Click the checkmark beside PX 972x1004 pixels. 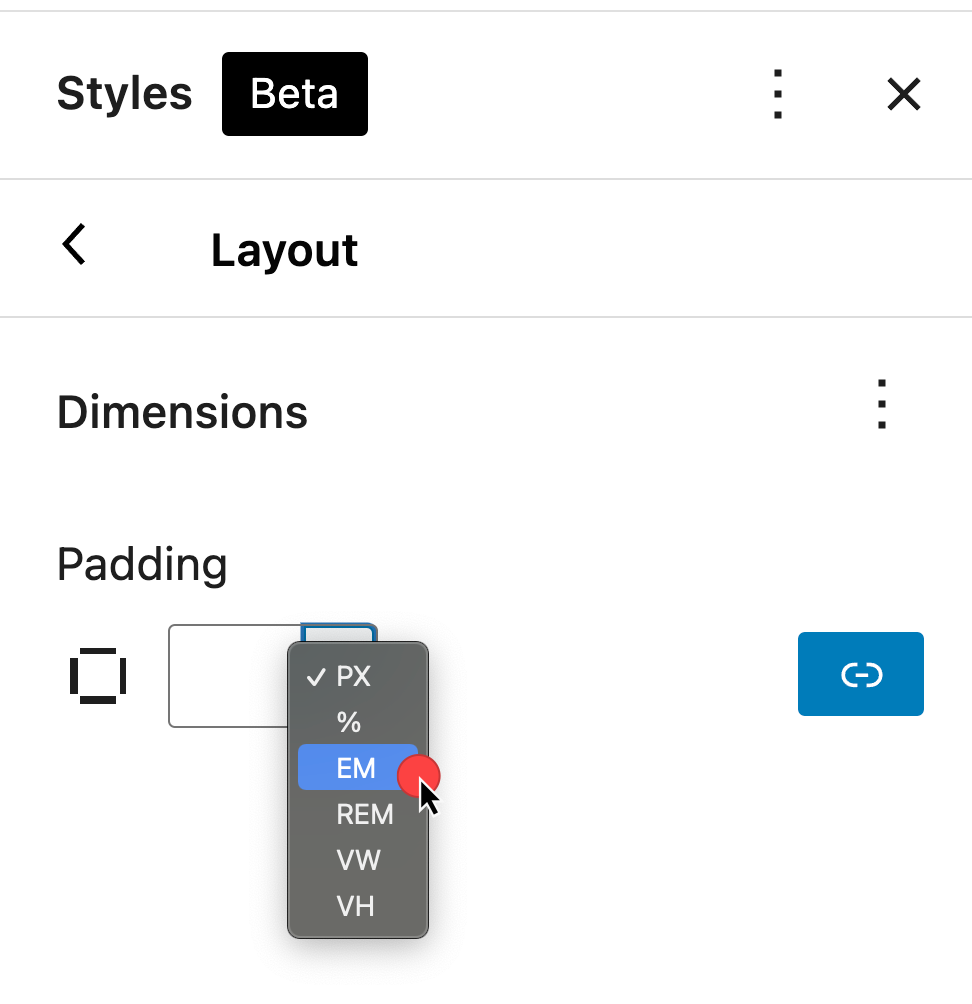[316, 677]
